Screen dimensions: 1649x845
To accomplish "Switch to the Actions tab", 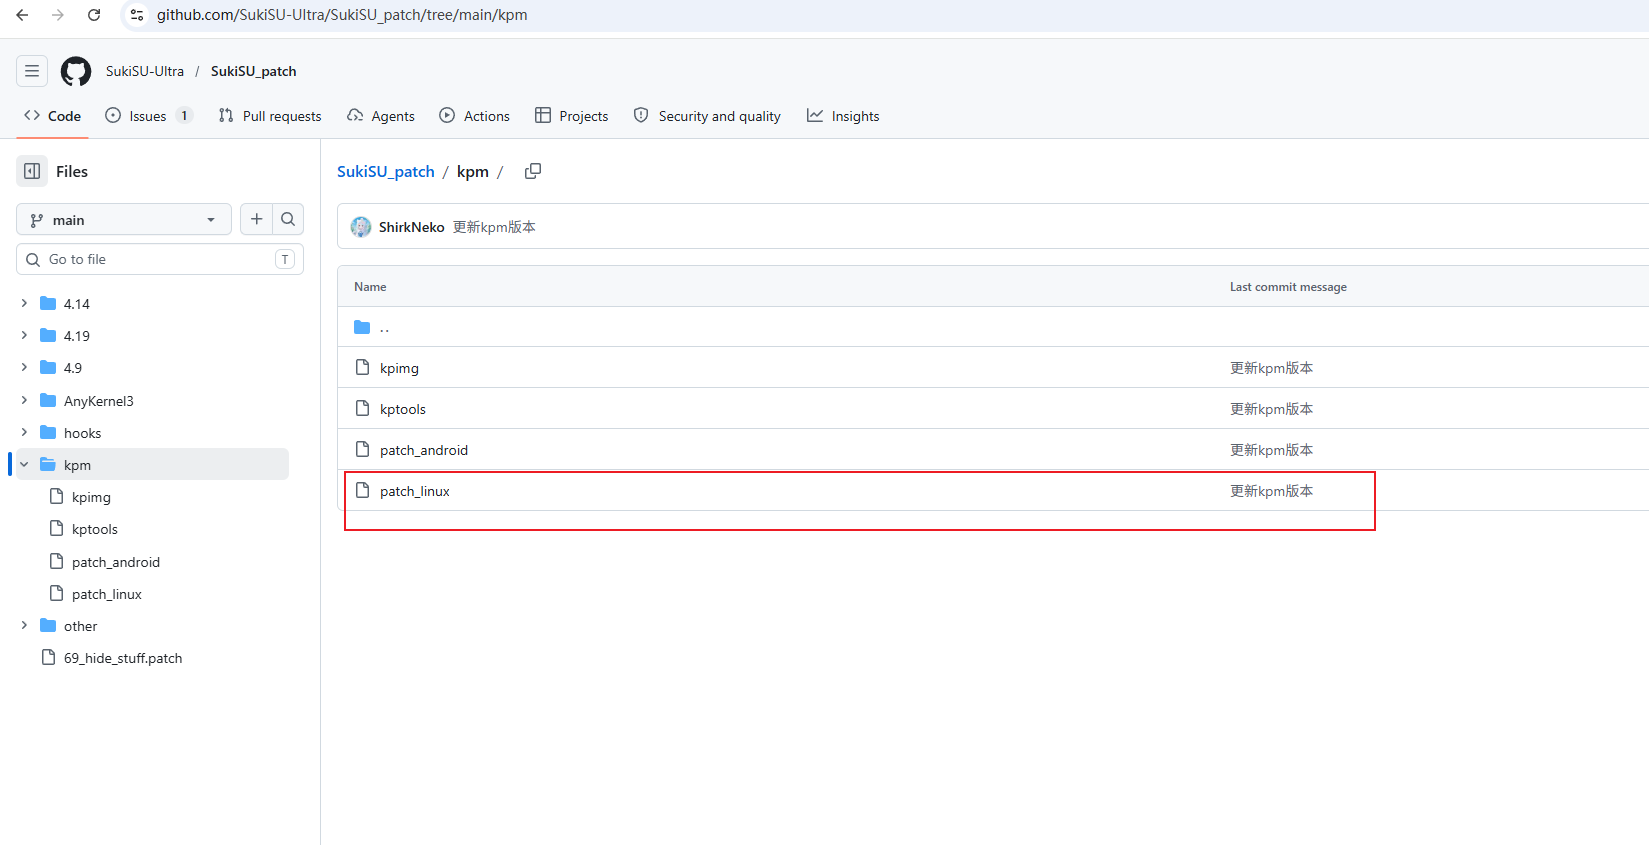I will (x=475, y=116).
